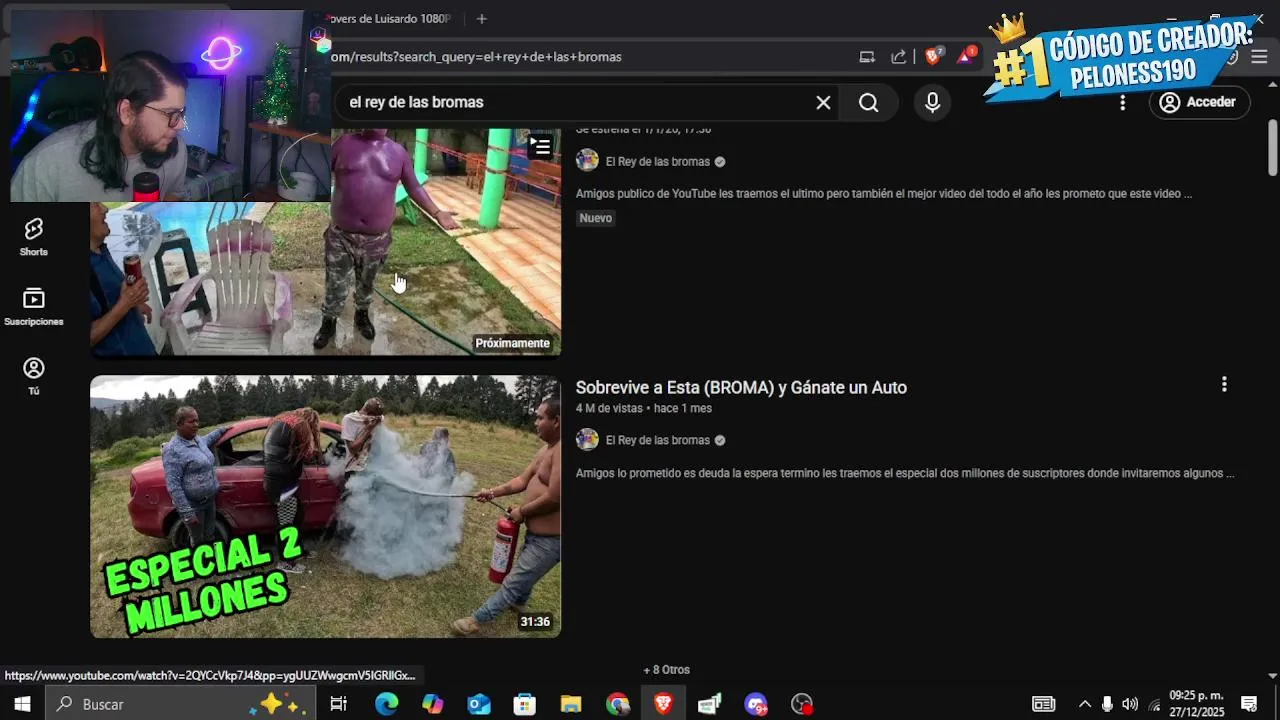The width and height of the screenshot is (1280, 720).
Task: Start voice search with the microphone
Action: pos(932,102)
